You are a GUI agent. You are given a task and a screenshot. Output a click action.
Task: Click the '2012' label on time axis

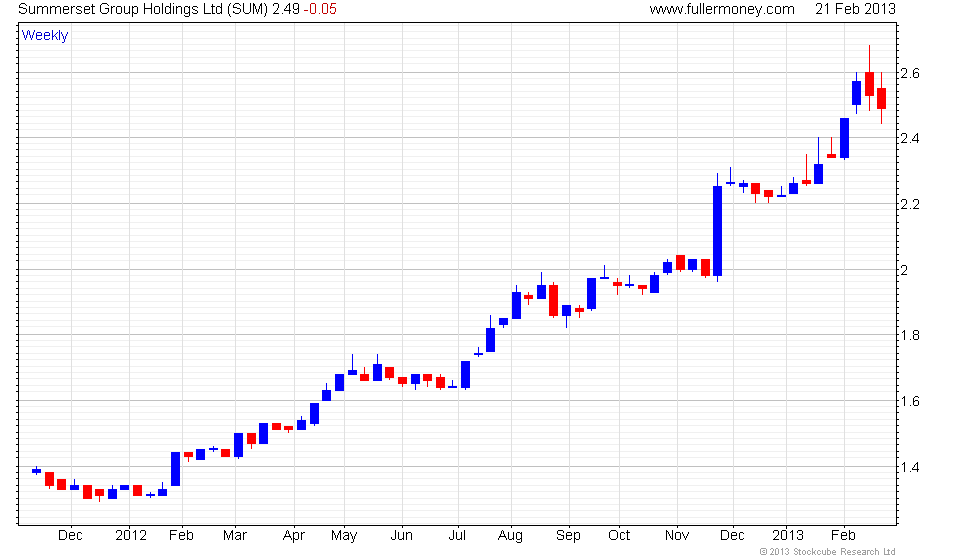[x=131, y=536]
